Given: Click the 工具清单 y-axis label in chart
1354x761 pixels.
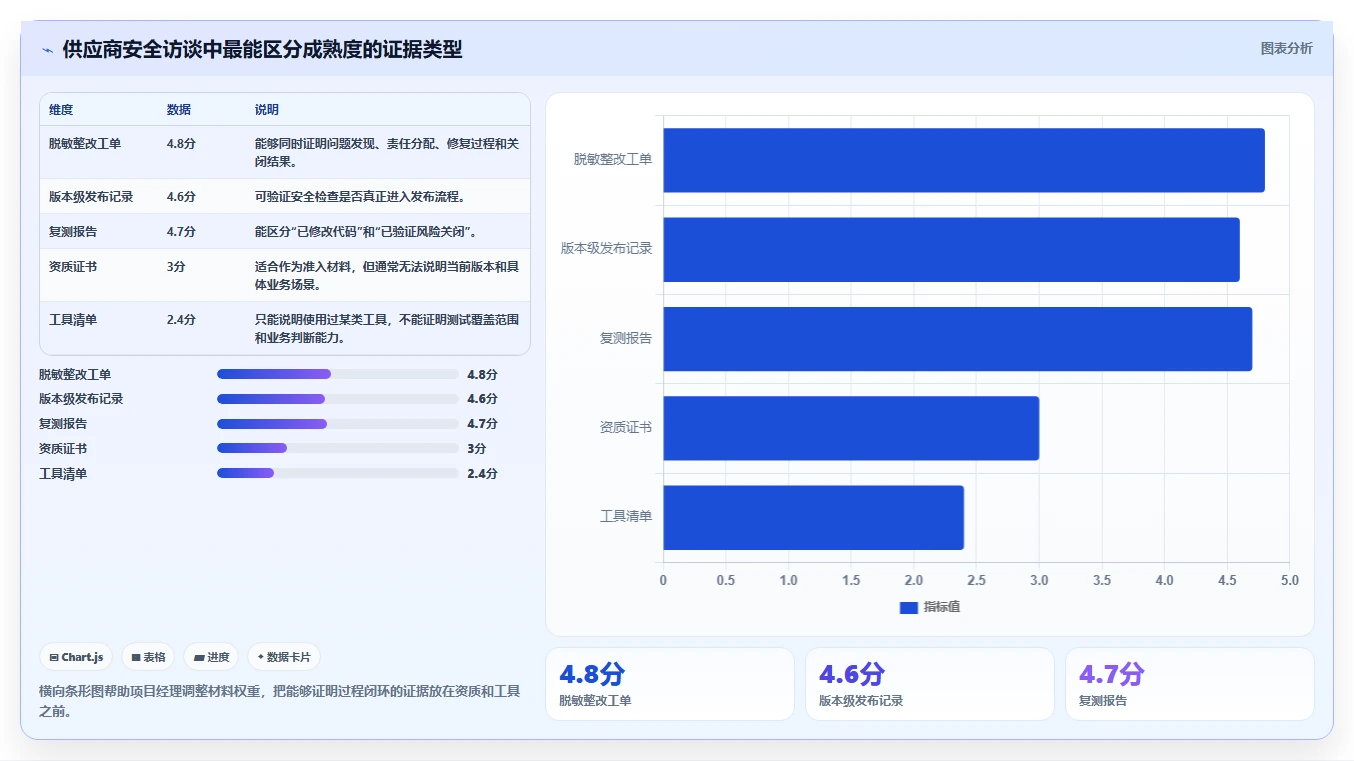Looking at the screenshot, I should [626, 516].
